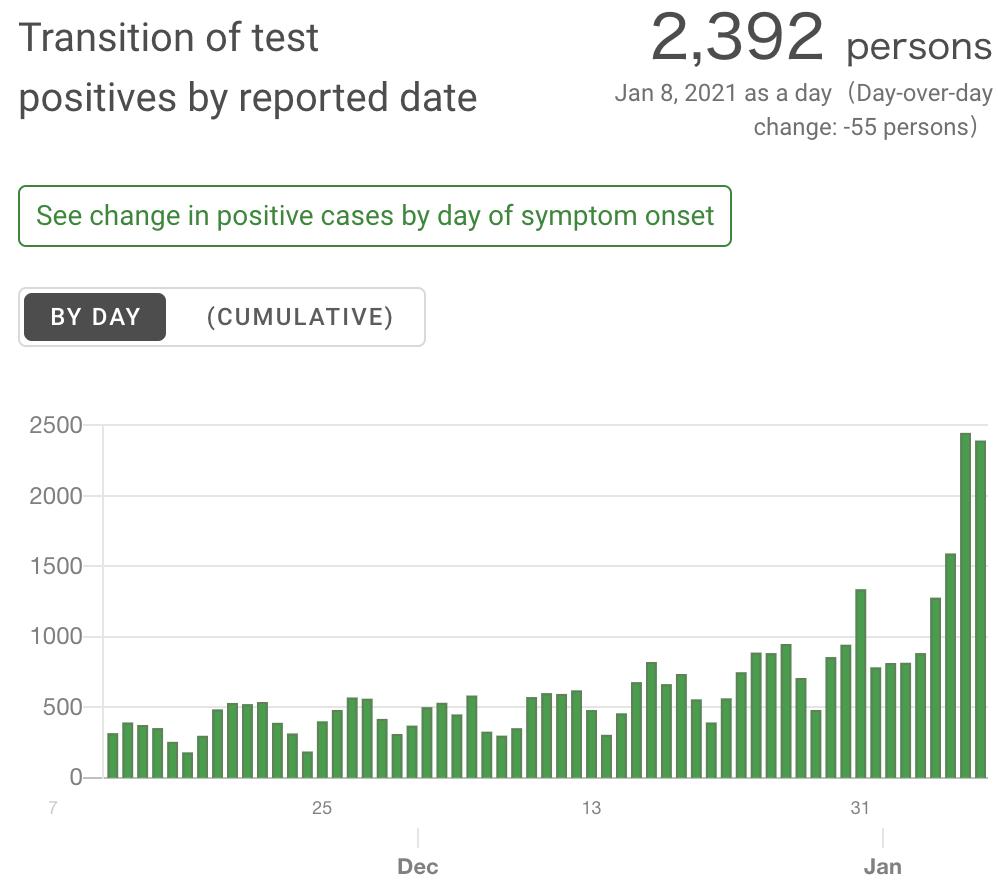The height and width of the screenshot is (883, 998).
Task: Click the 13 date tick label
Action: [x=592, y=808]
